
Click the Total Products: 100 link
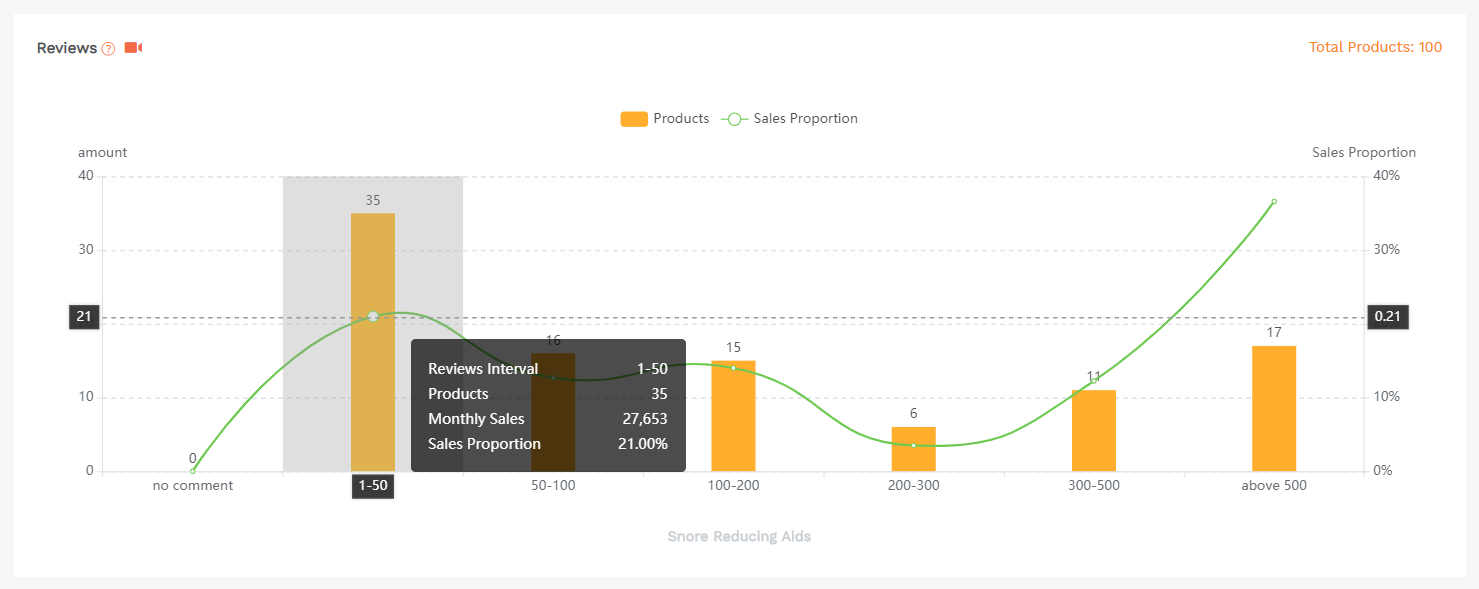click(x=1375, y=47)
